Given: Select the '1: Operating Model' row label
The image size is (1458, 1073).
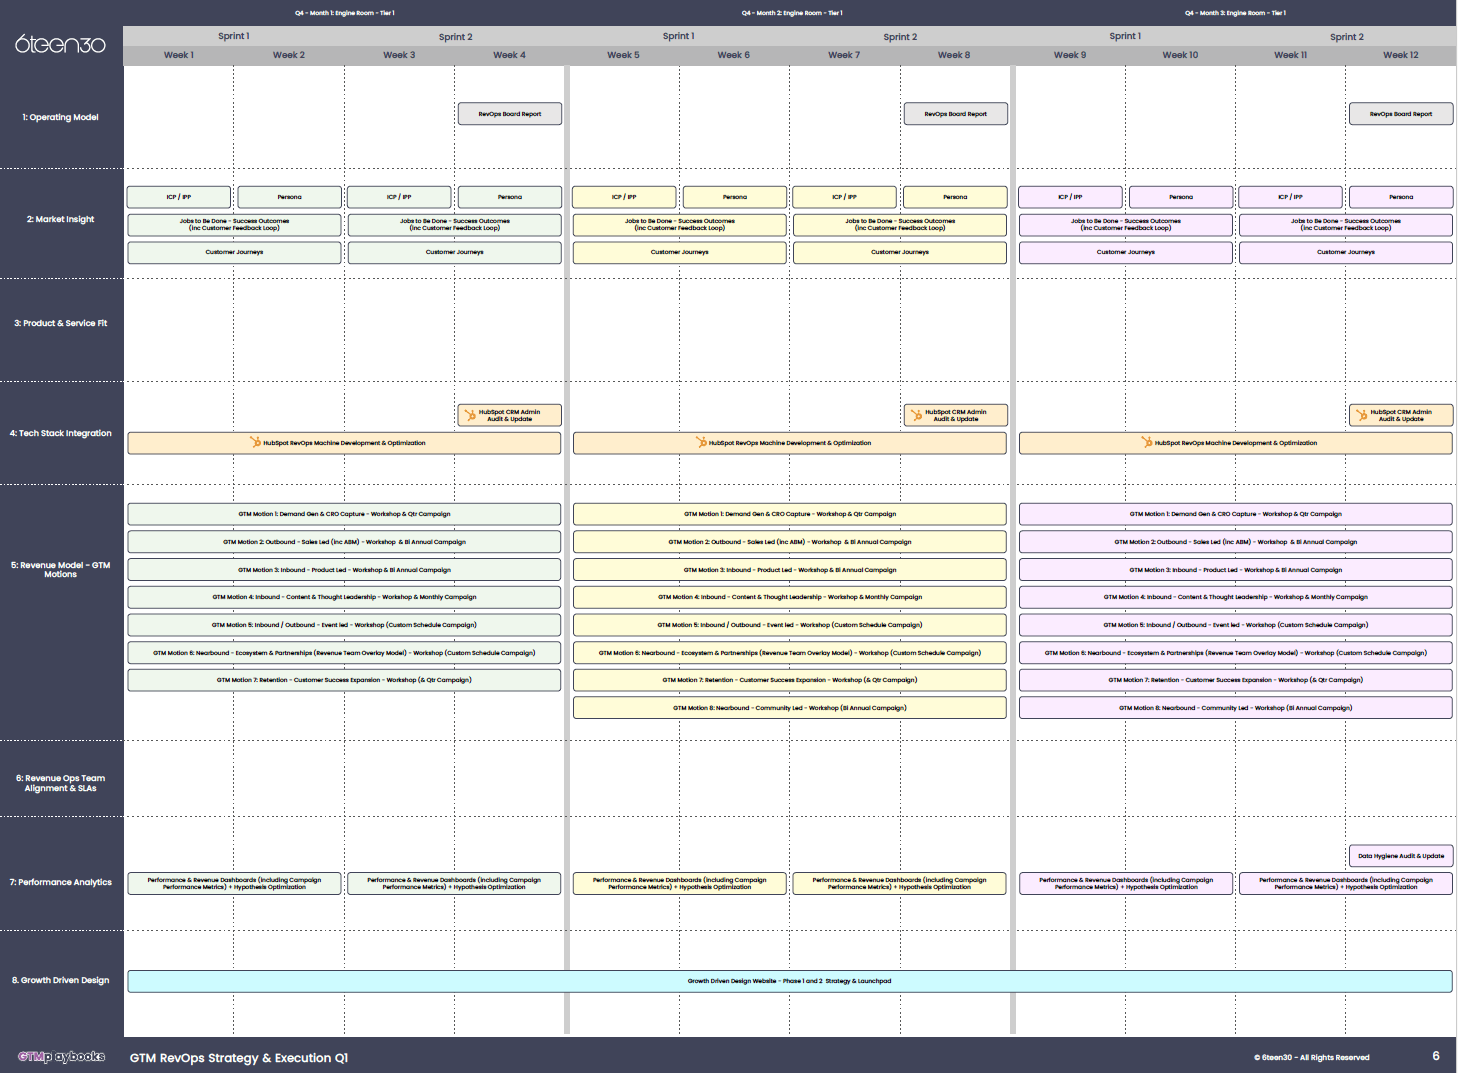Looking at the screenshot, I should click(x=61, y=117).
